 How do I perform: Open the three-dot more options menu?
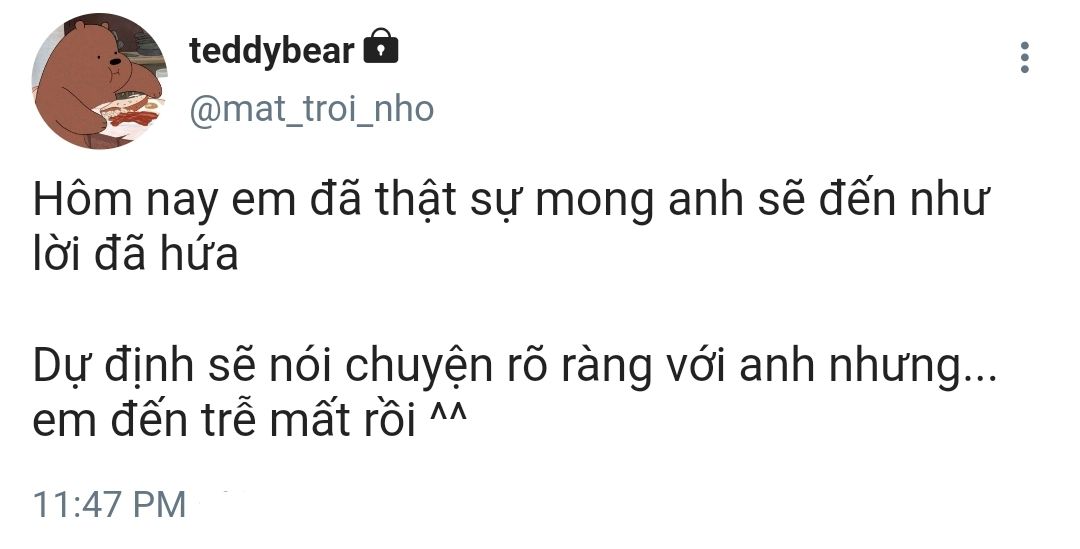(x=1025, y=58)
